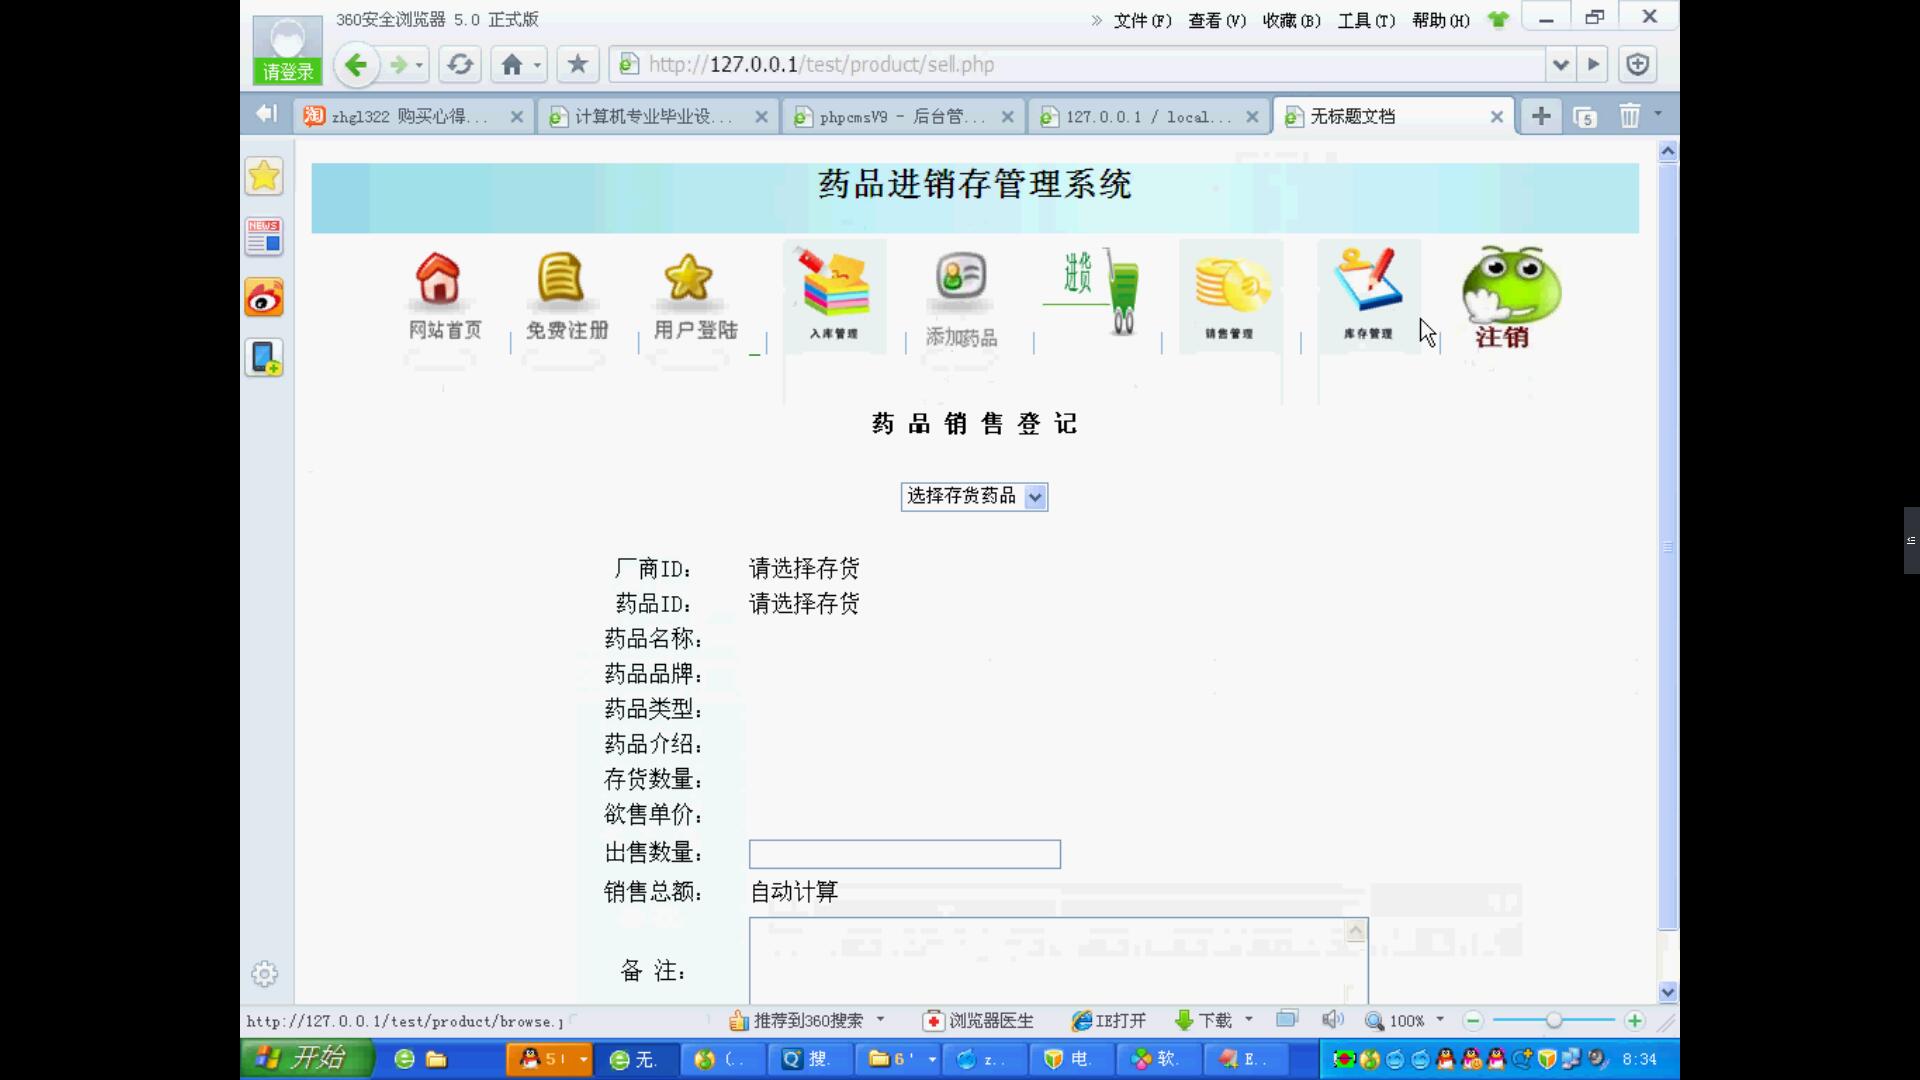Click the browser forward arrow
Image resolution: width=1920 pixels, height=1080 pixels.
pos(398,65)
